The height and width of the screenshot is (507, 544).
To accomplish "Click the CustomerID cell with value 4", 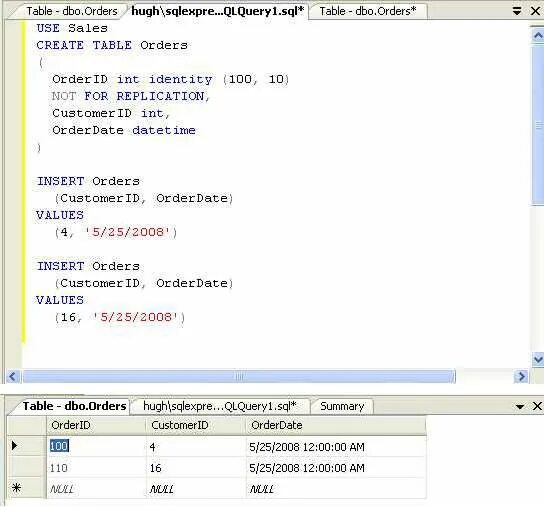I will tap(196, 446).
